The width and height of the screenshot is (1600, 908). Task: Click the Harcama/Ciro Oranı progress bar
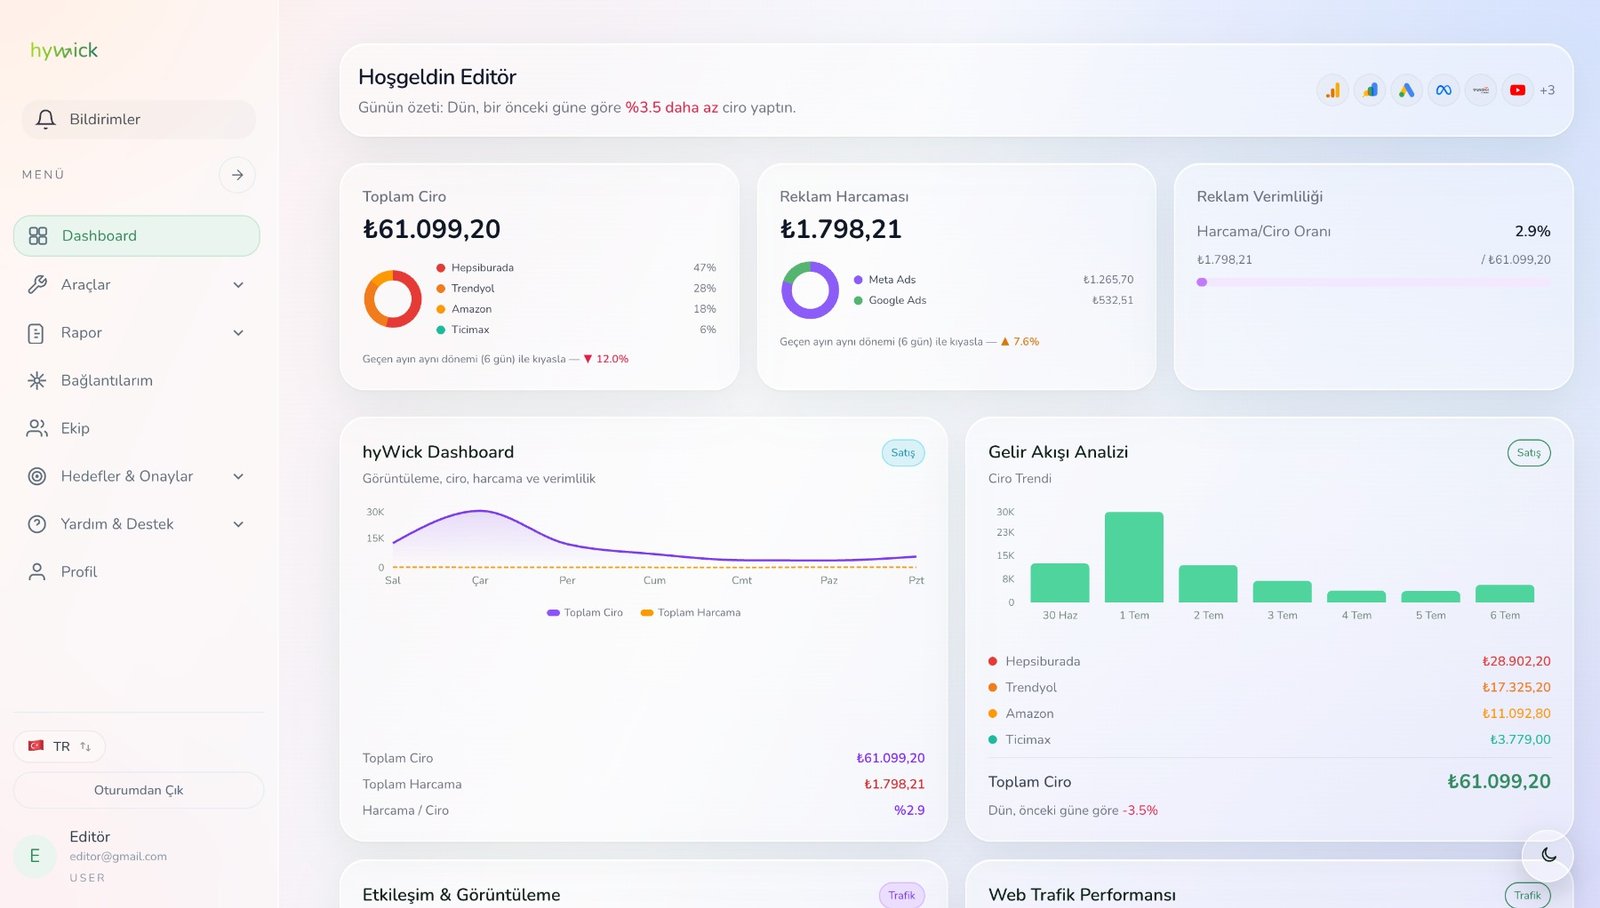[1374, 282]
